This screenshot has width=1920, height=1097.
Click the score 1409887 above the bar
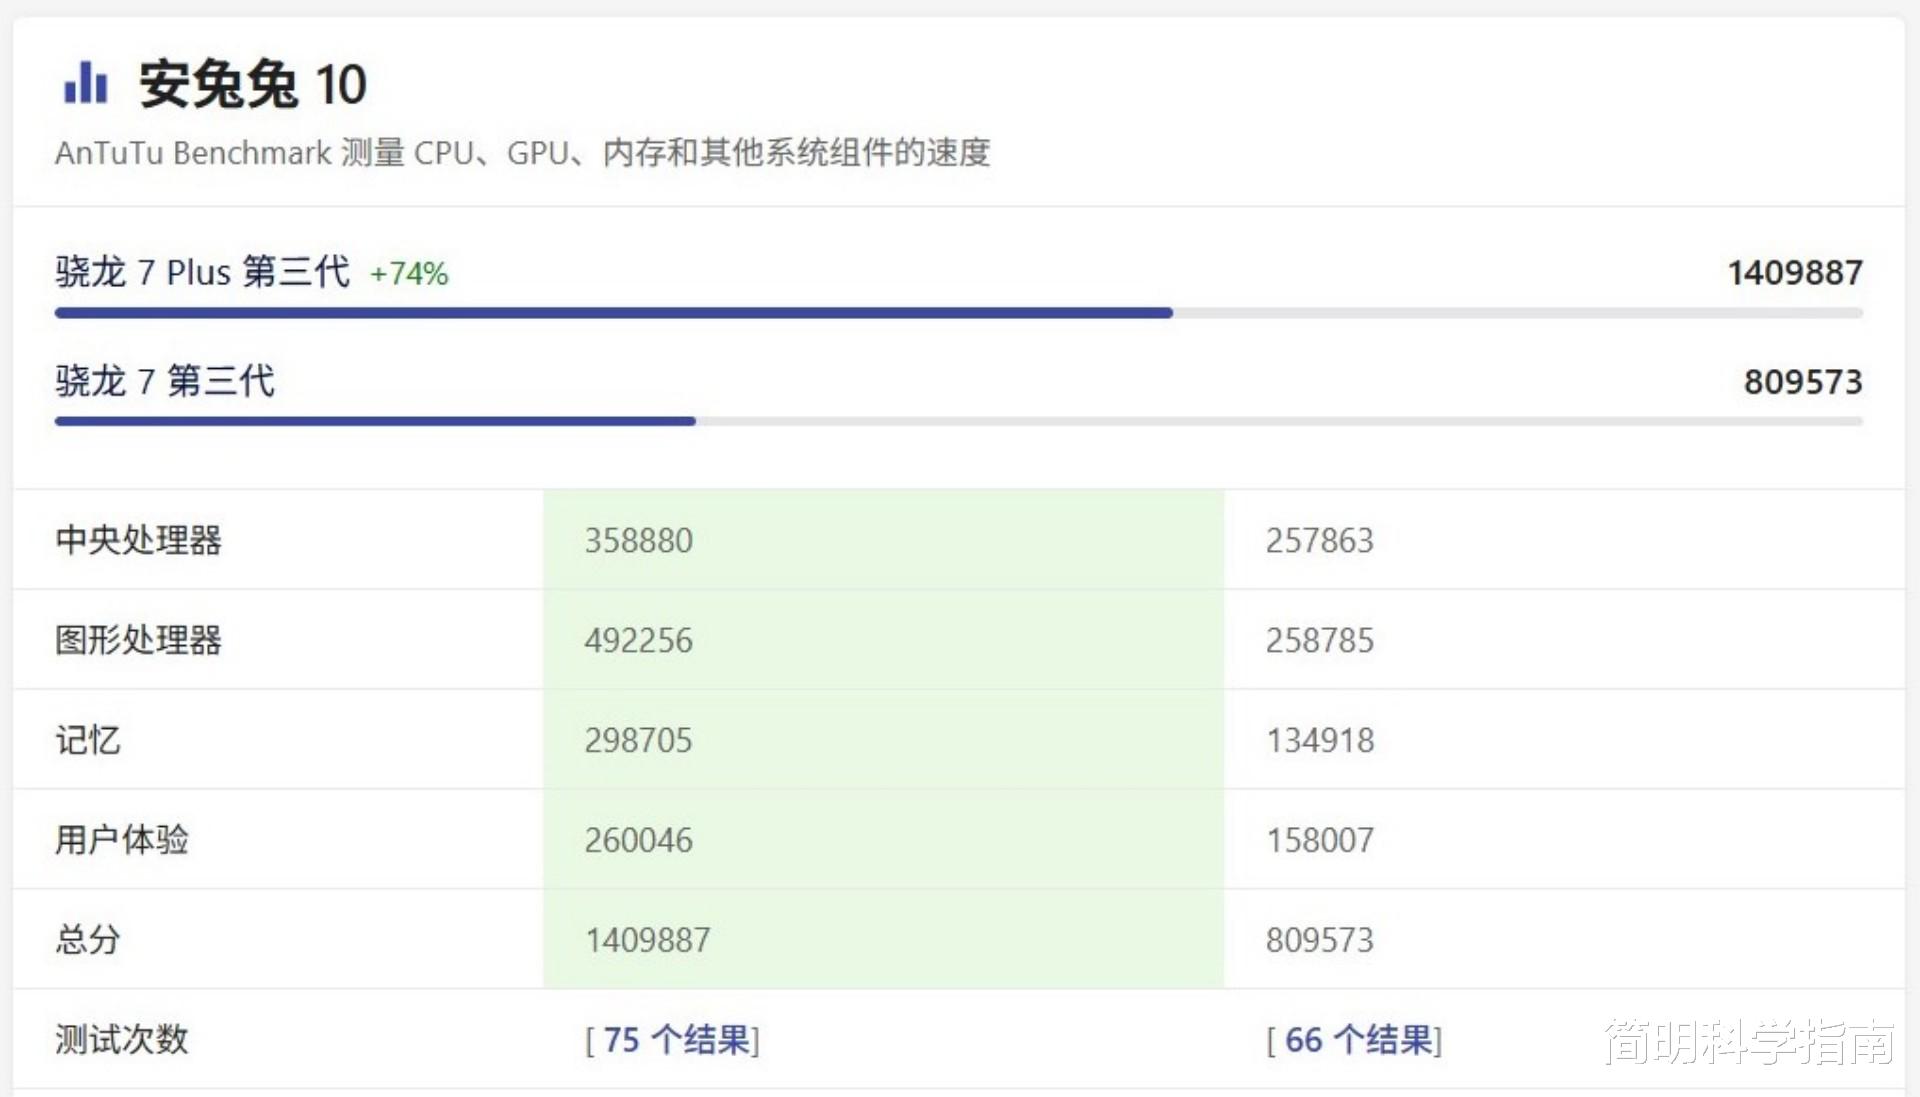coord(1795,273)
